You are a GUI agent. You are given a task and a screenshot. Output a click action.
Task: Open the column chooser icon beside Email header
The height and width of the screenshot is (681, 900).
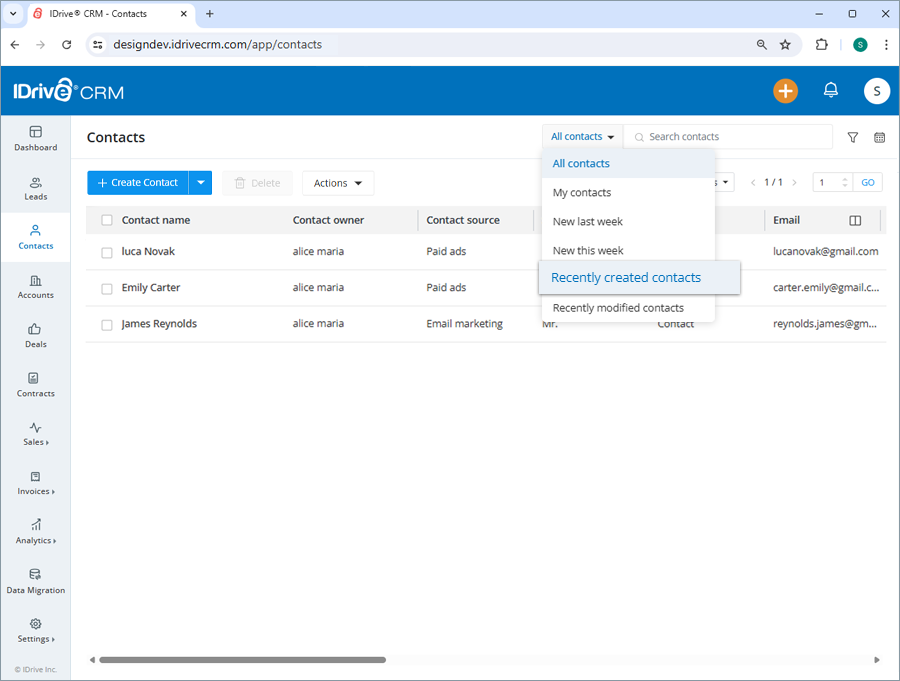coord(853,220)
